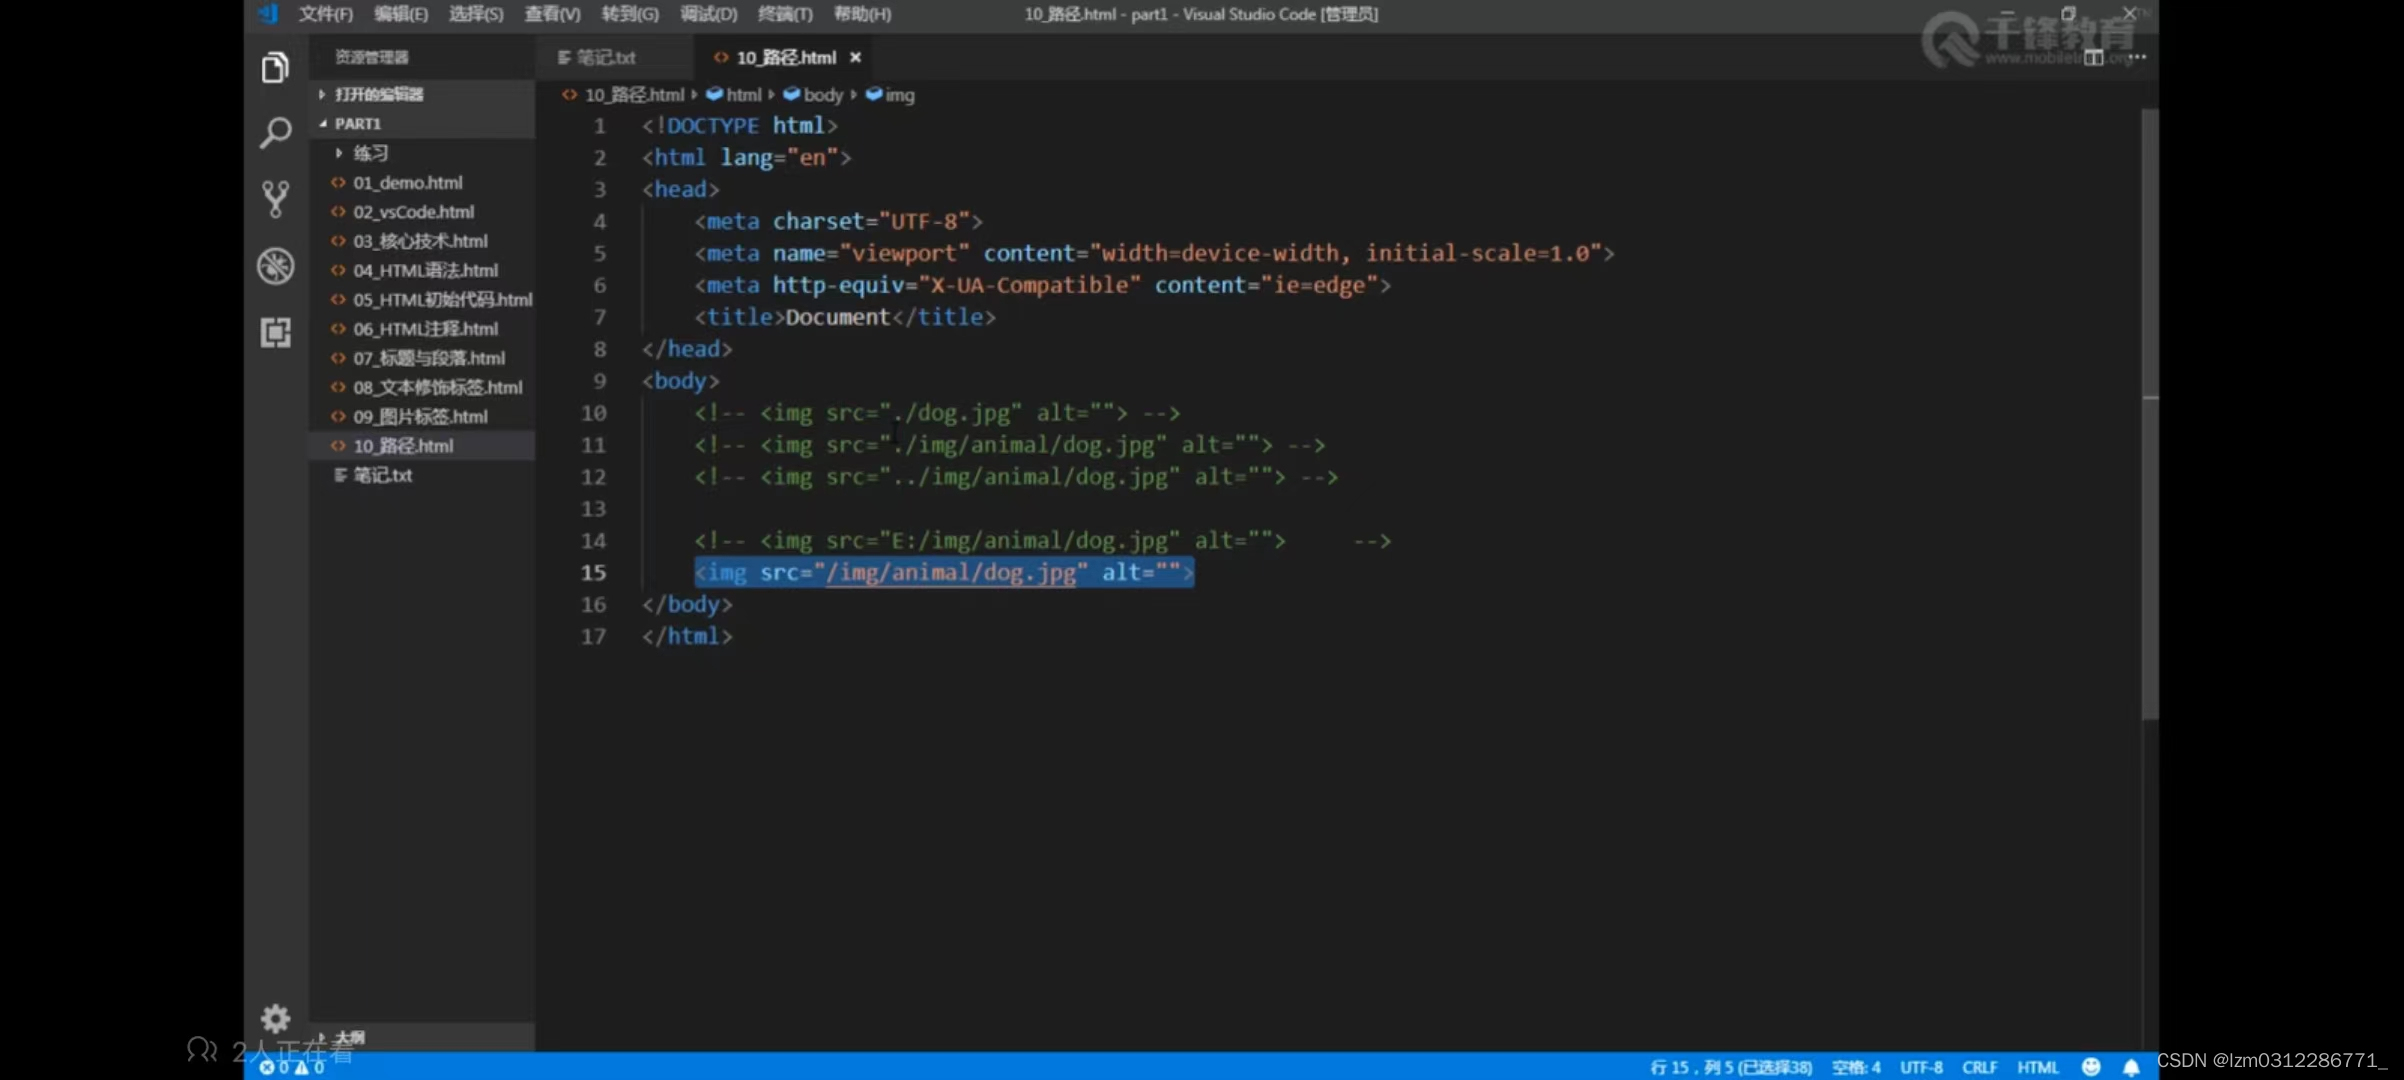Open the 查看(V) menu
The height and width of the screenshot is (1080, 2404).
pos(552,14)
